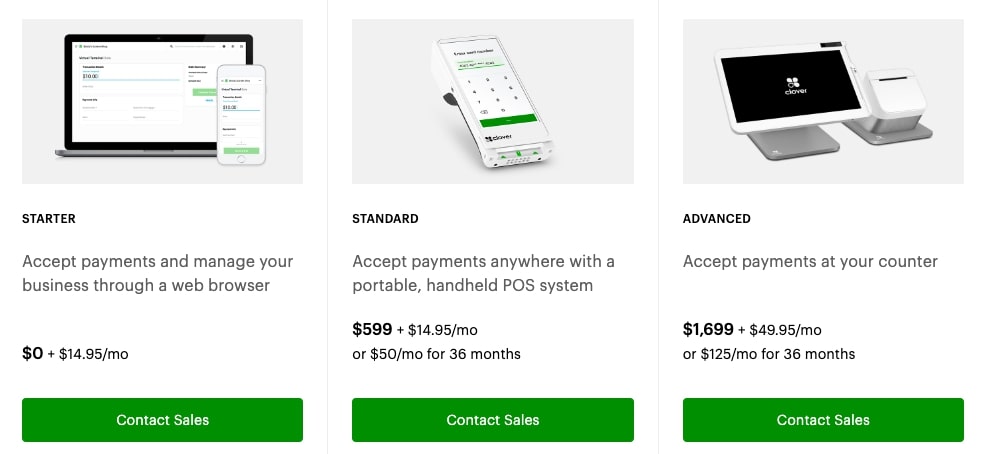The height and width of the screenshot is (454, 986).
Task: Open the Starter laptop and phone product image
Action: 162,101
